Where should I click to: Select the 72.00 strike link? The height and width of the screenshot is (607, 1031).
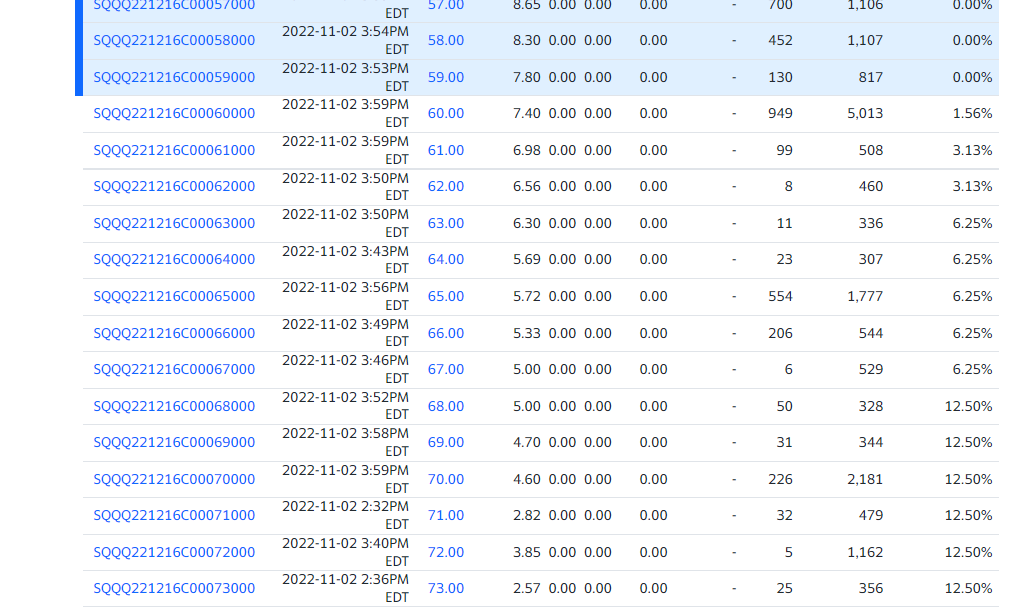(446, 552)
